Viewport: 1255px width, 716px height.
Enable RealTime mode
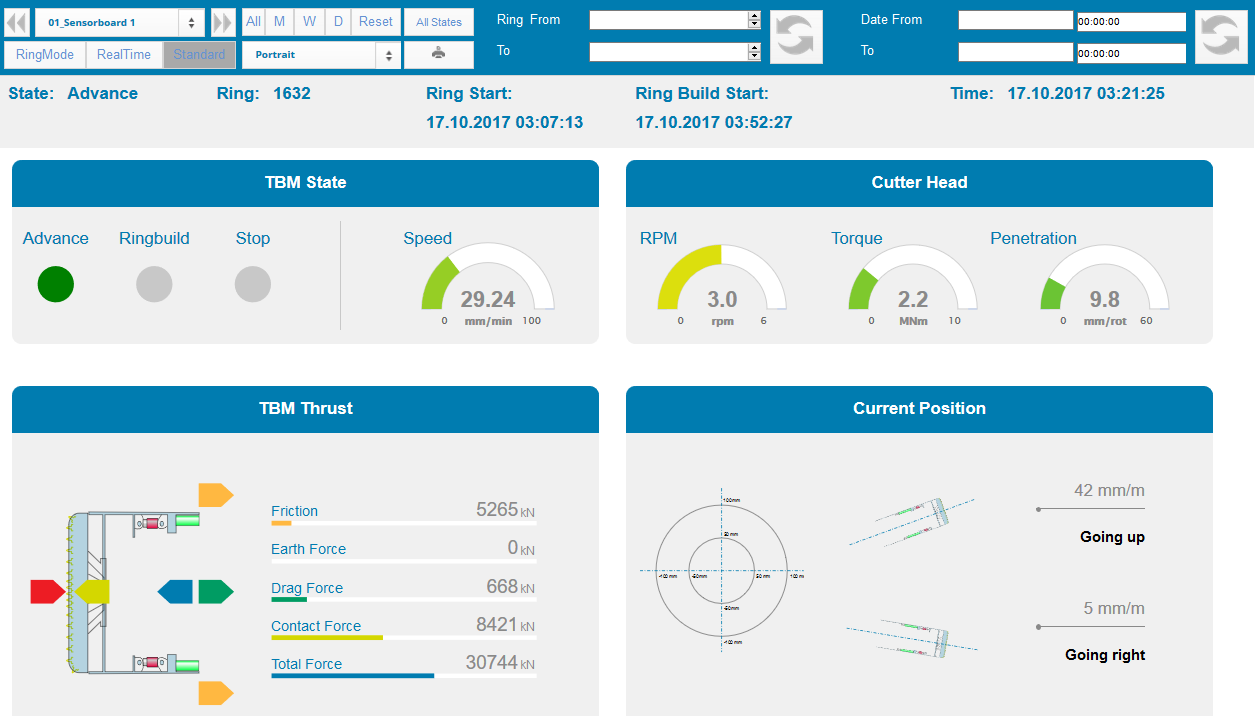124,55
